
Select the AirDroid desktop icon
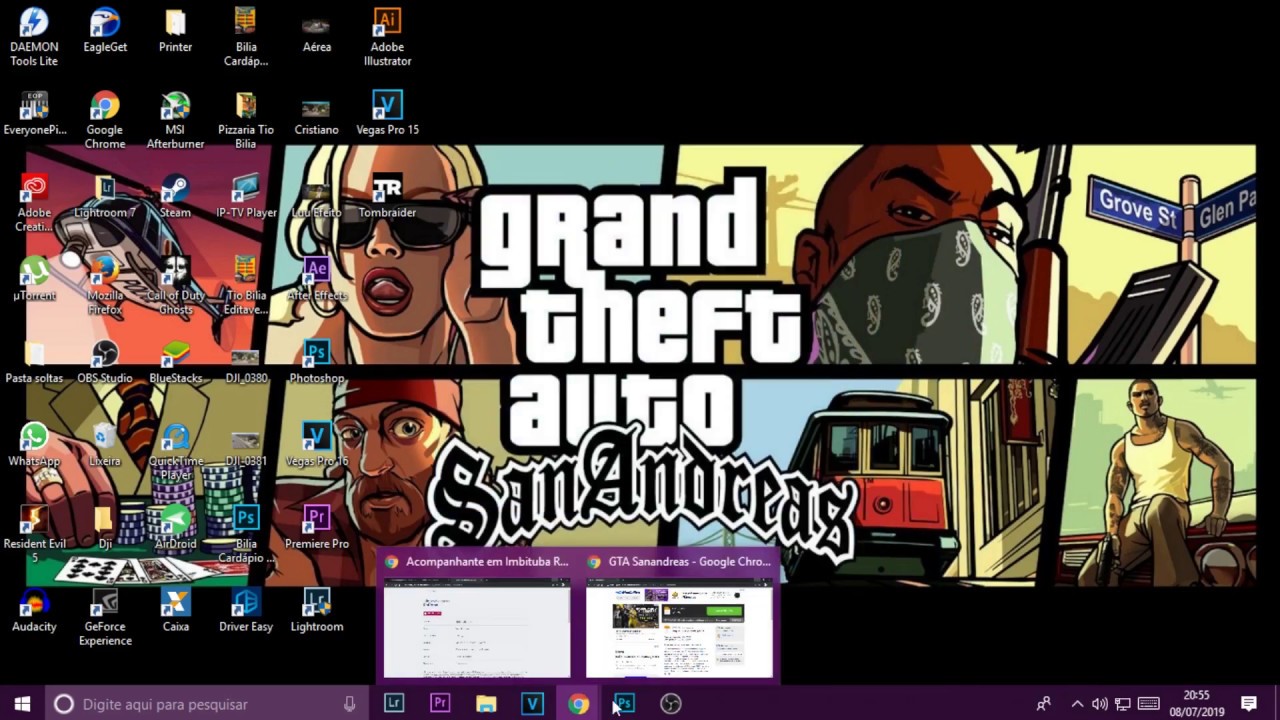(175, 527)
